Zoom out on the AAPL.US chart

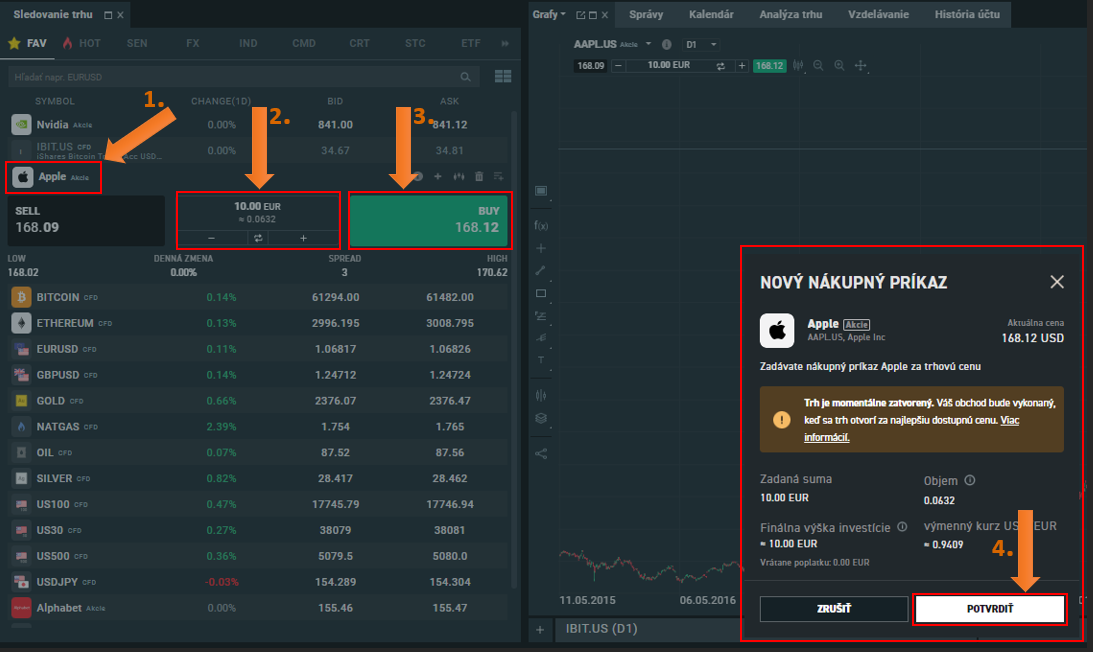click(818, 66)
